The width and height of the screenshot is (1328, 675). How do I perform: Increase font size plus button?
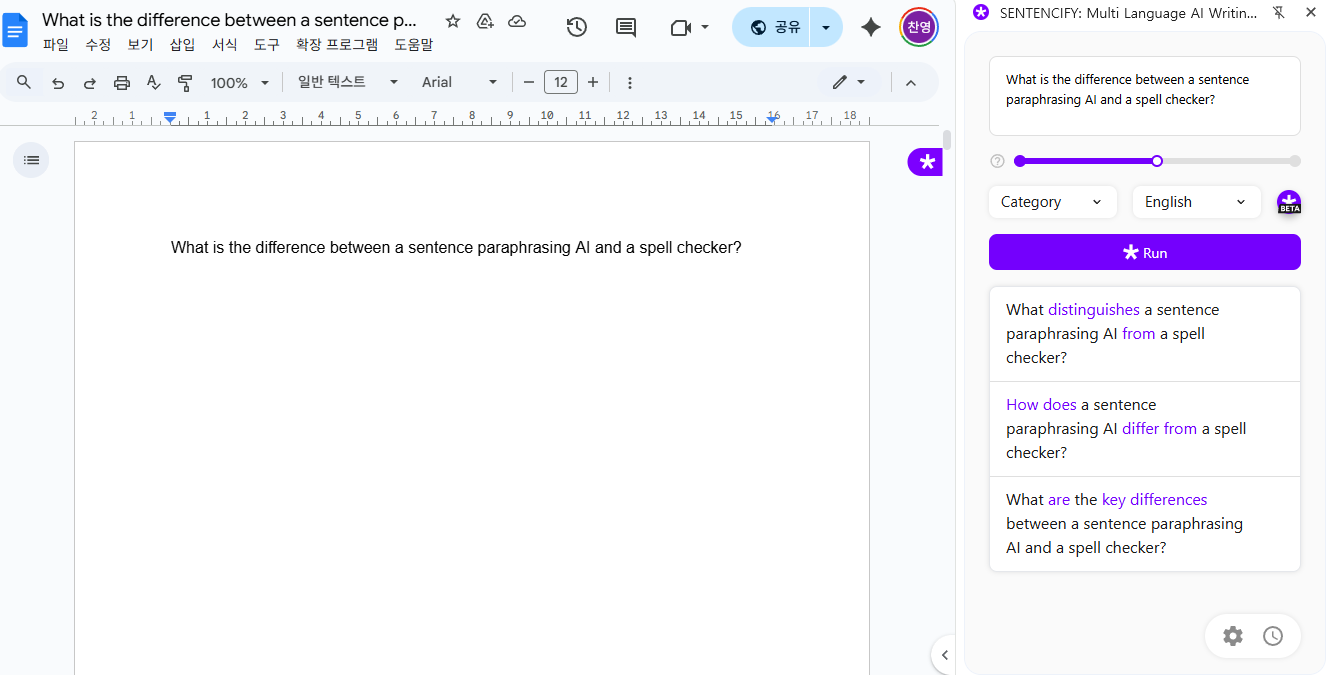[593, 82]
